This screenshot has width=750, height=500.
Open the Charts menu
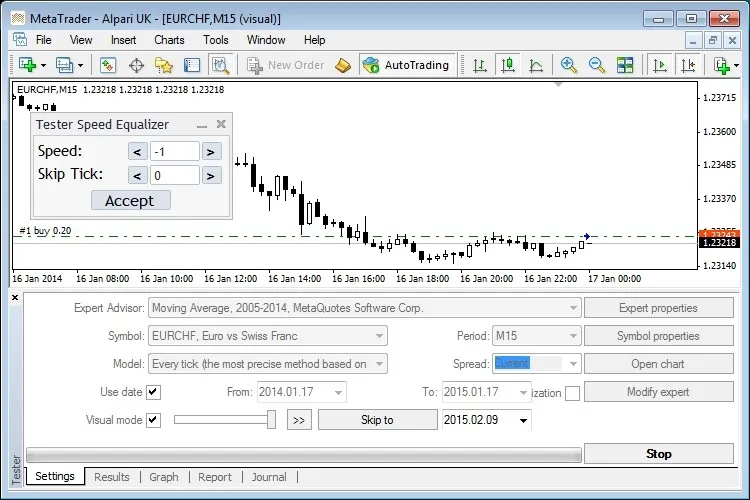pyautogui.click(x=169, y=40)
